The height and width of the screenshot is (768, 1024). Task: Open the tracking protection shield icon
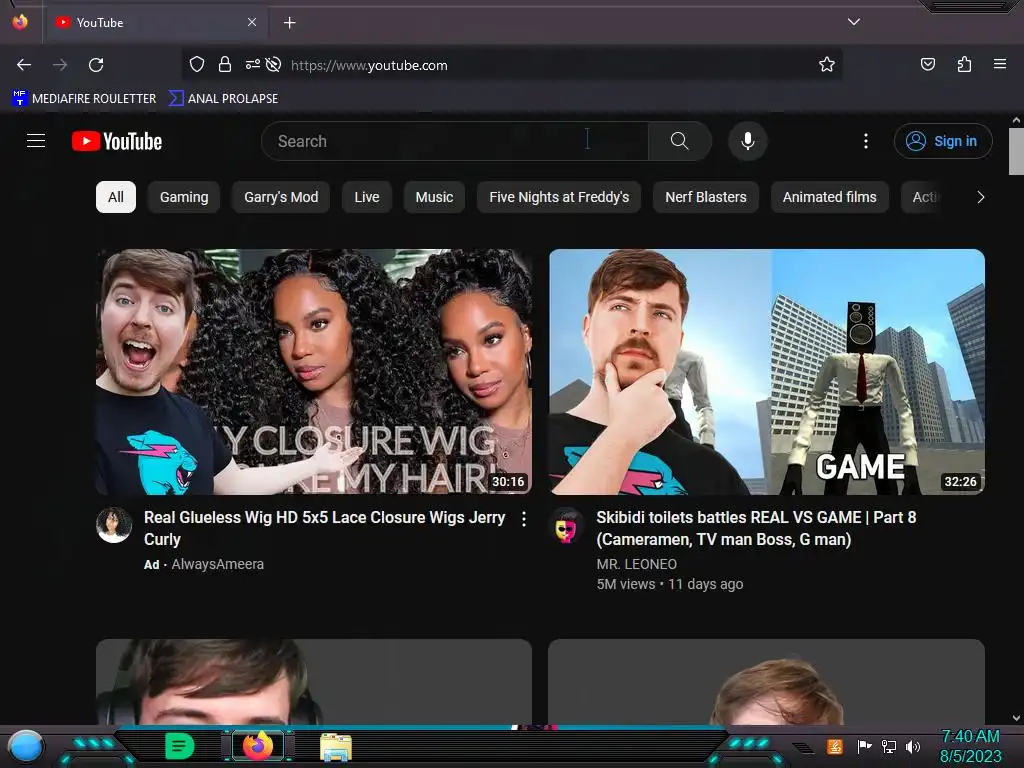pos(197,64)
